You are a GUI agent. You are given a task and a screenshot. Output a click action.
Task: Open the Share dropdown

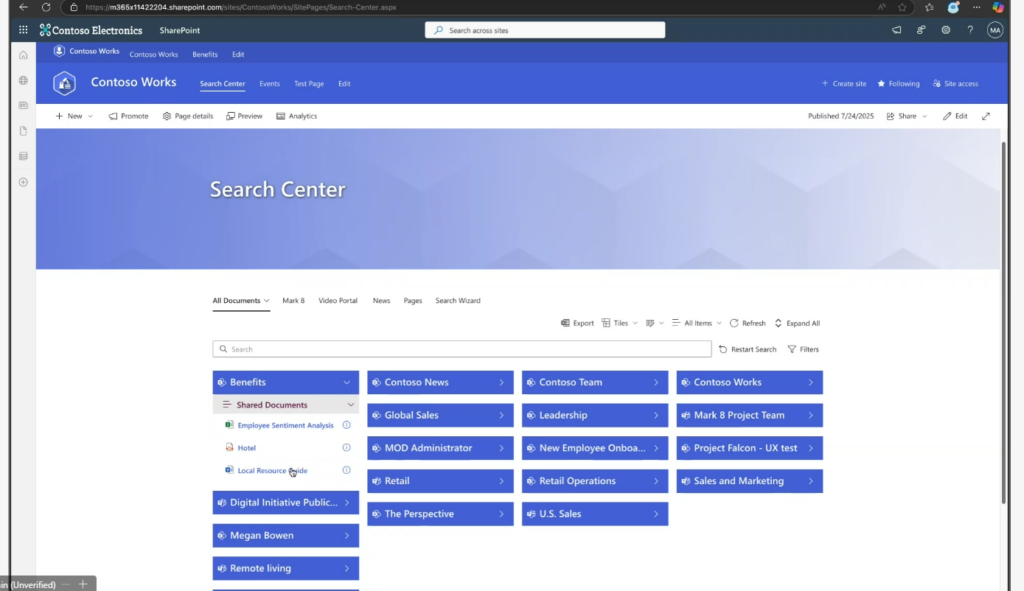pos(906,116)
